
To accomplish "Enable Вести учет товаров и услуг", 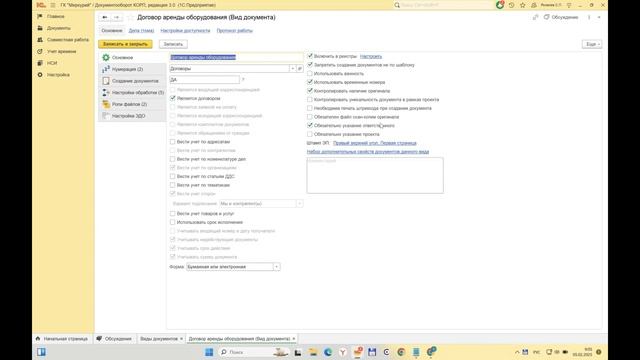I will click(x=173, y=213).
